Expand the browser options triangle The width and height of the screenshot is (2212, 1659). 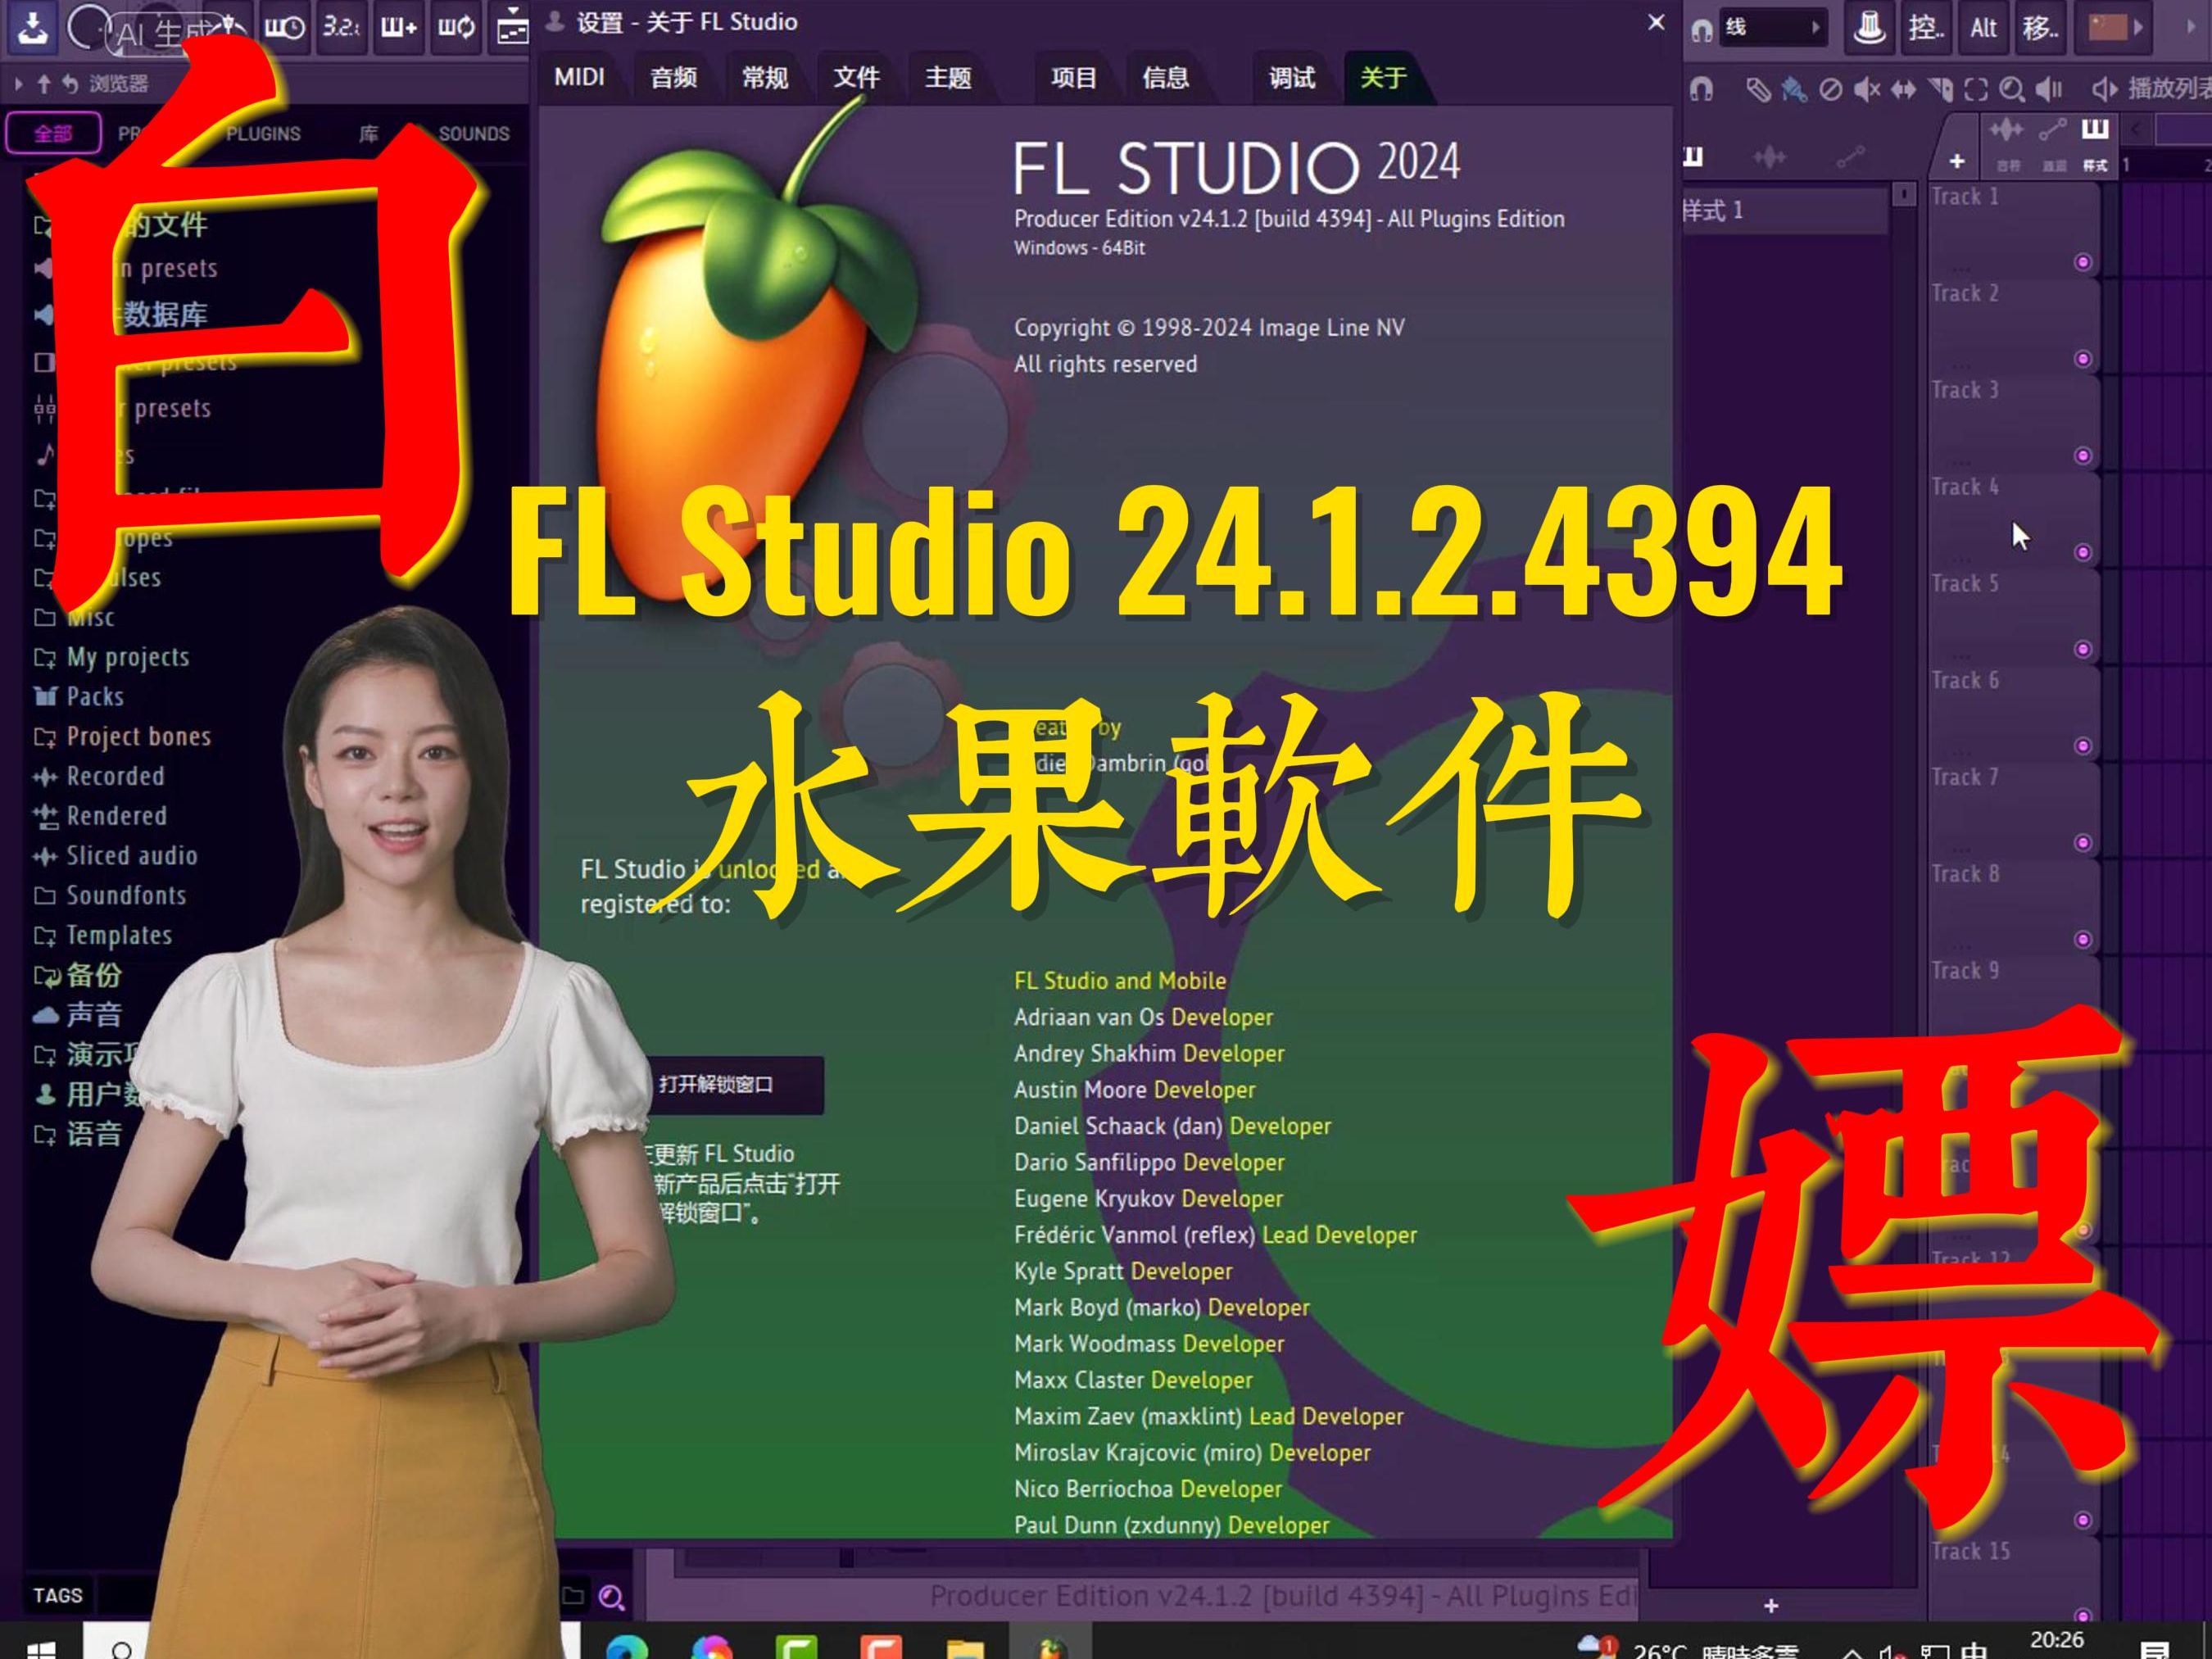(18, 84)
